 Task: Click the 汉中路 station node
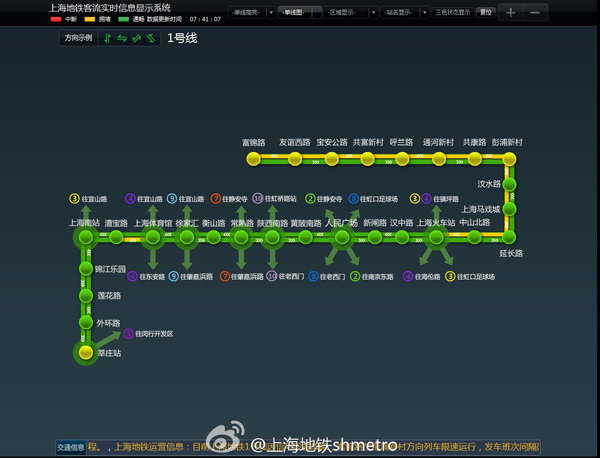(402, 237)
